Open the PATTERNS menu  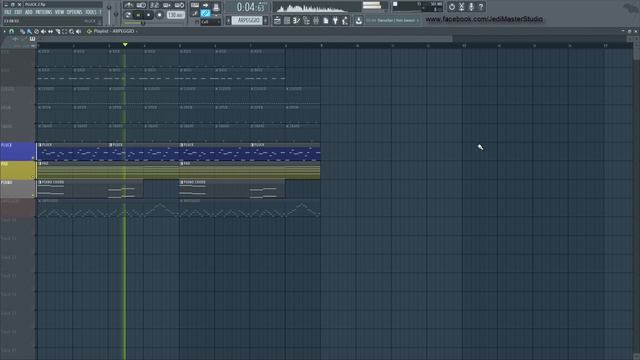coord(44,12)
